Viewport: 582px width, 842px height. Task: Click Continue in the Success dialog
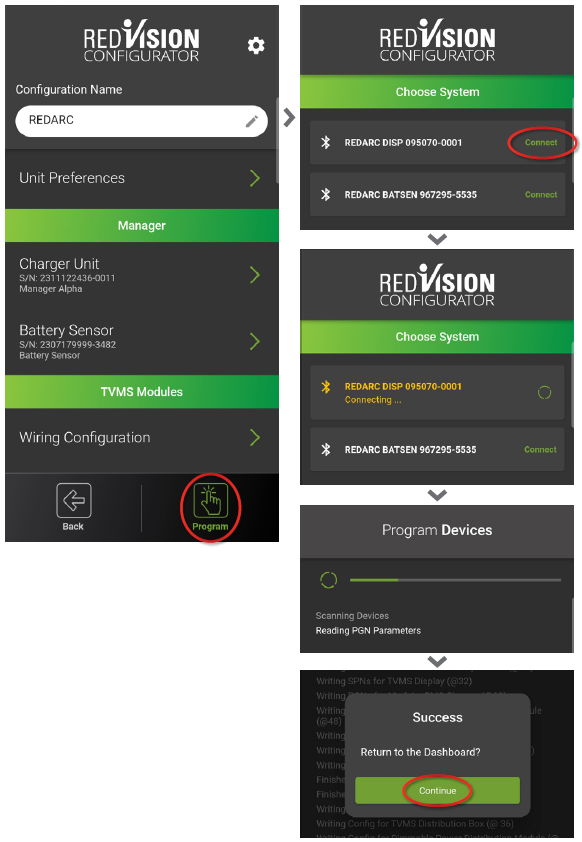pos(437,790)
